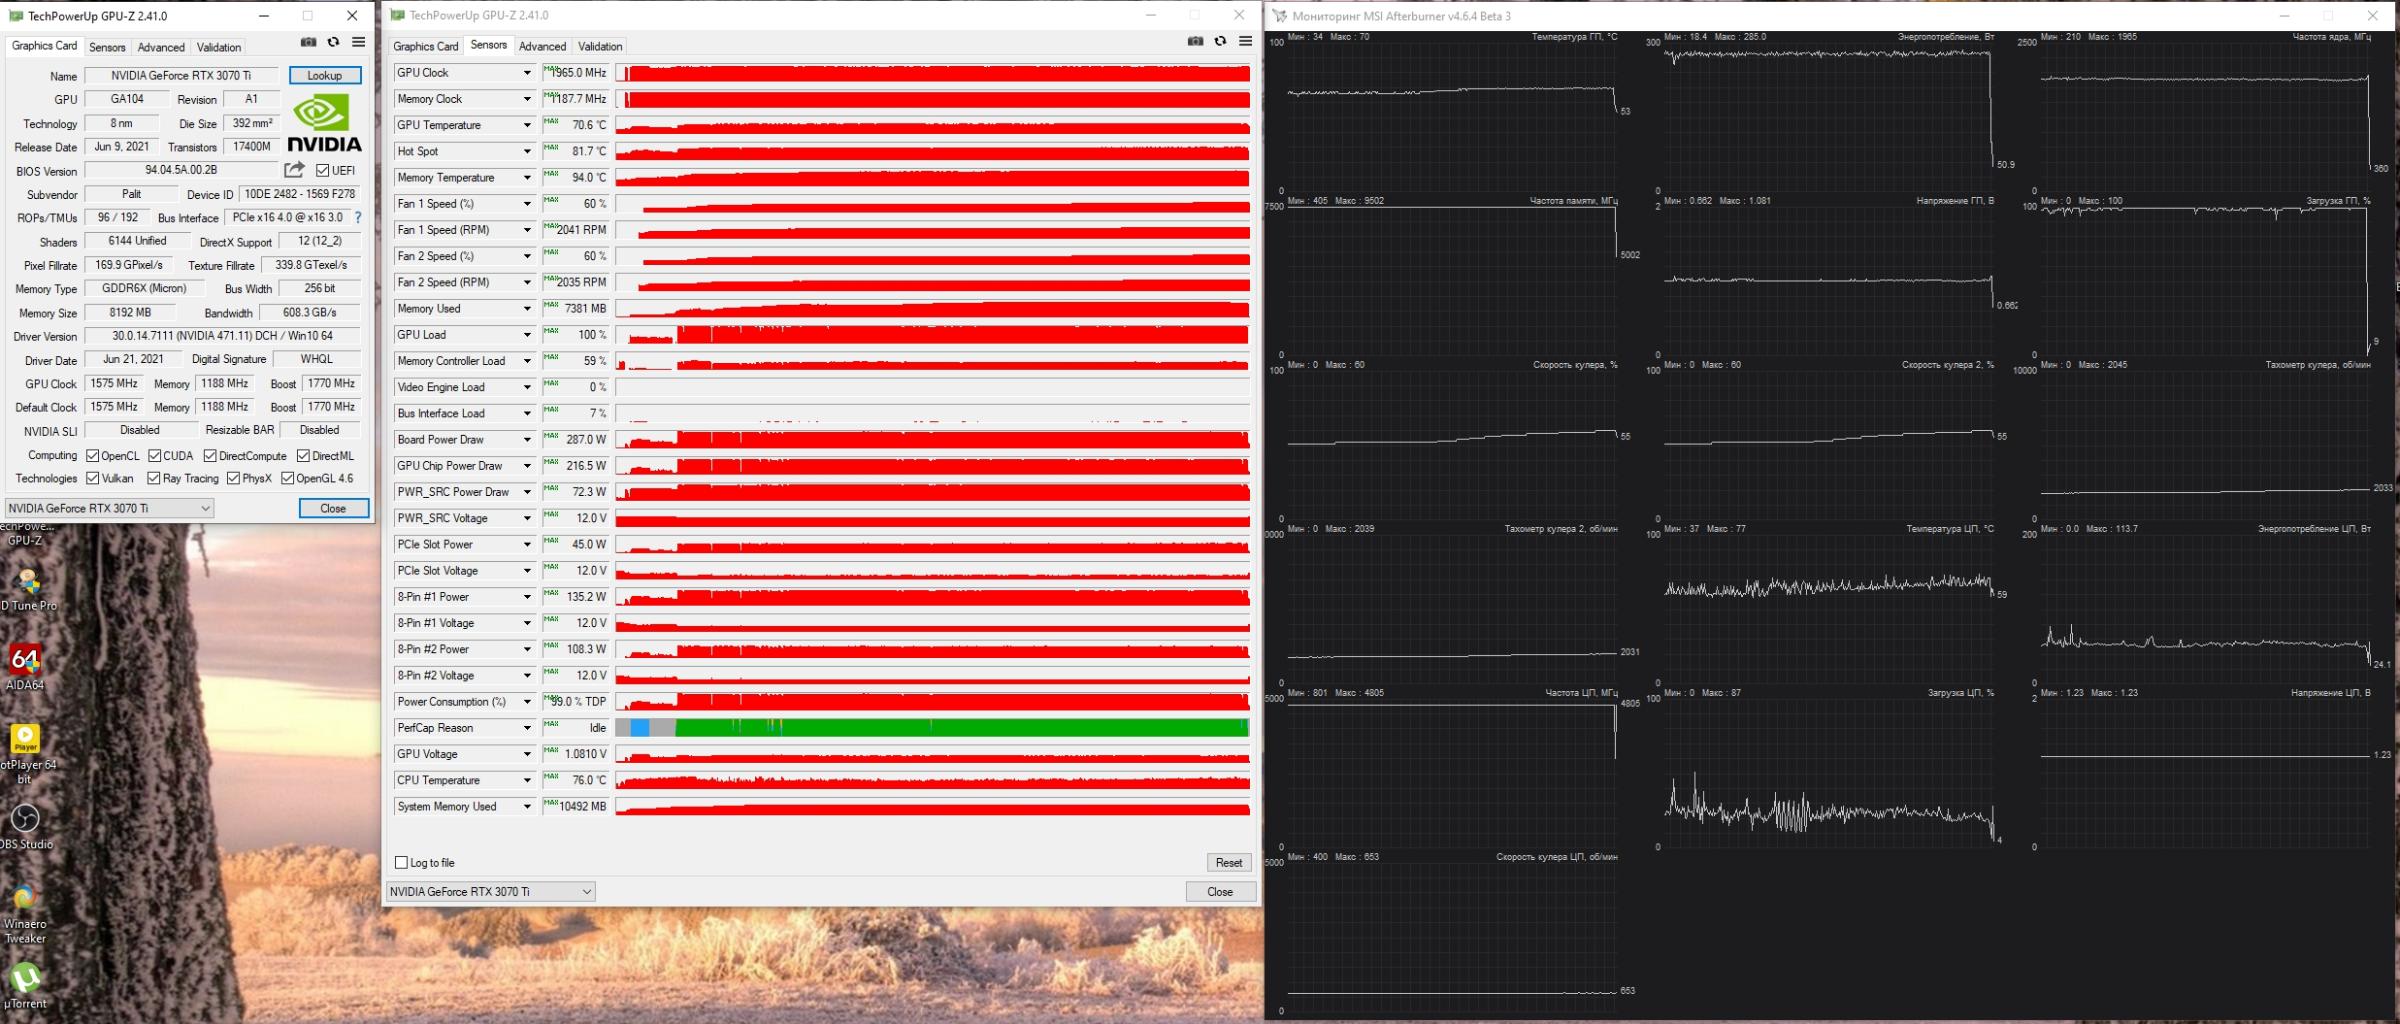Click the BIOS Version field 94.04.5A.00.2B
This screenshot has height=1024, width=2400.
point(181,170)
